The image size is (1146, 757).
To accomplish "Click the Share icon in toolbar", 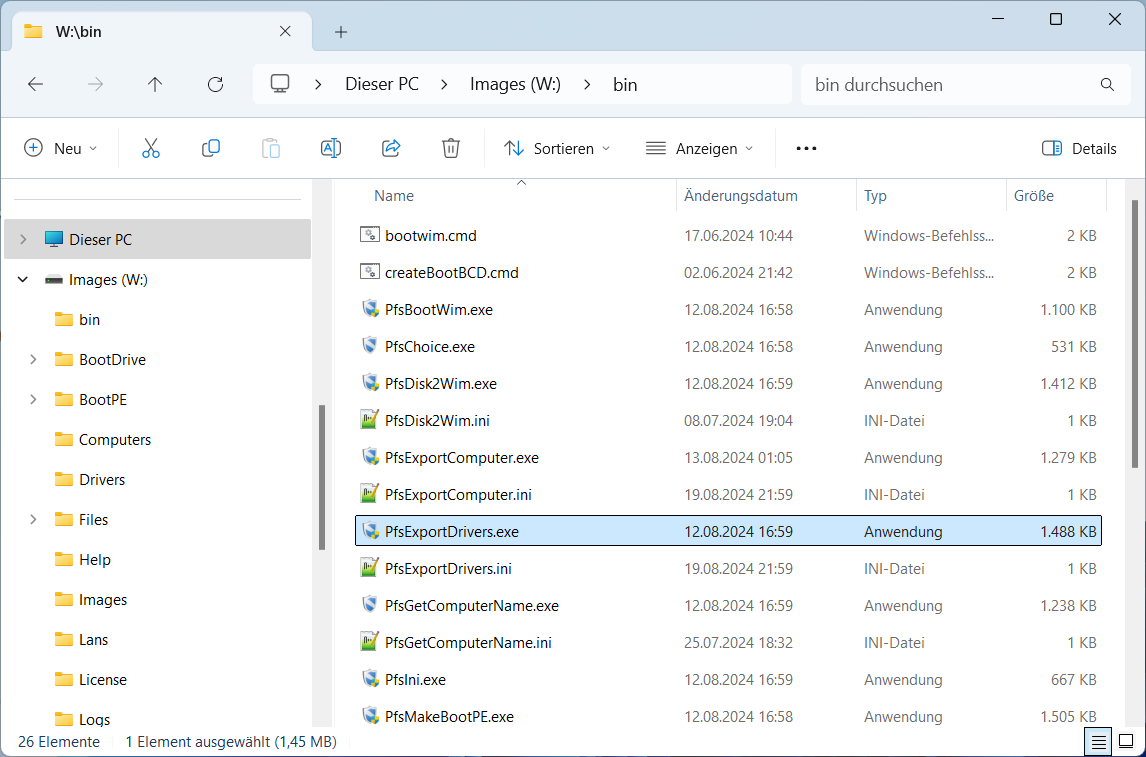I will [x=391, y=148].
